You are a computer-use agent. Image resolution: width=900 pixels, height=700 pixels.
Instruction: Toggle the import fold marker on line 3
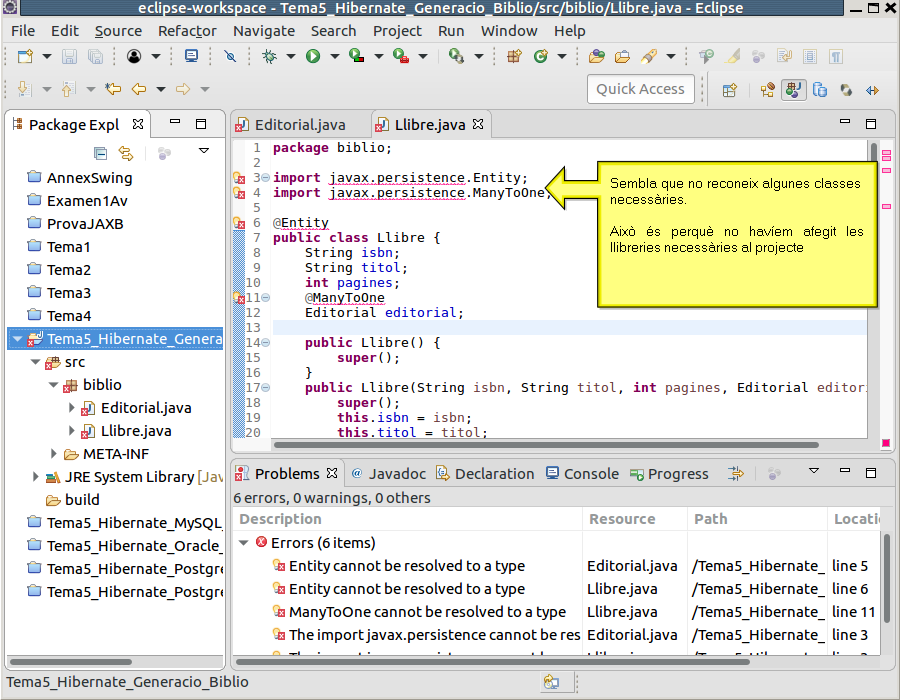(x=265, y=178)
